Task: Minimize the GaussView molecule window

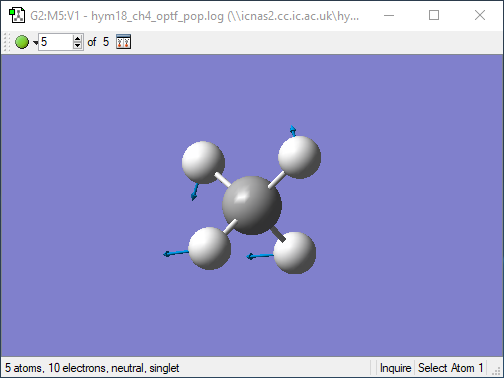Action: pyautogui.click(x=389, y=15)
